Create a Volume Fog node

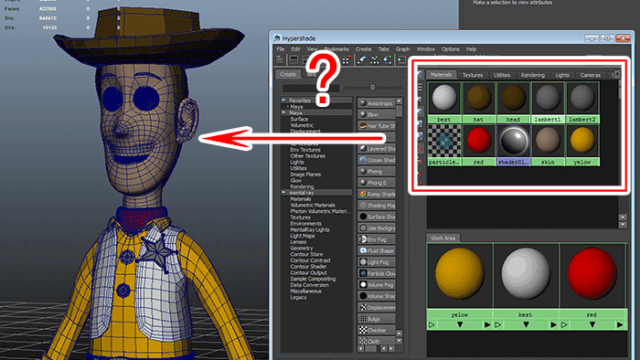[376, 285]
